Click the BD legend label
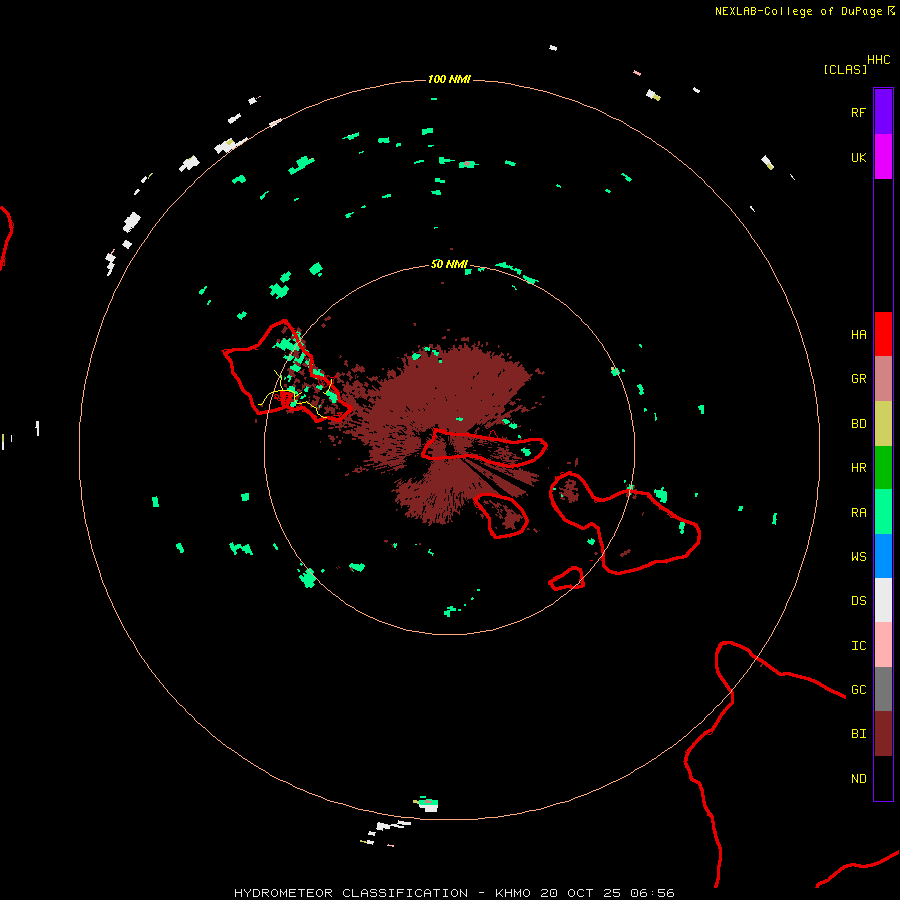The width and height of the screenshot is (900, 900). [858, 424]
